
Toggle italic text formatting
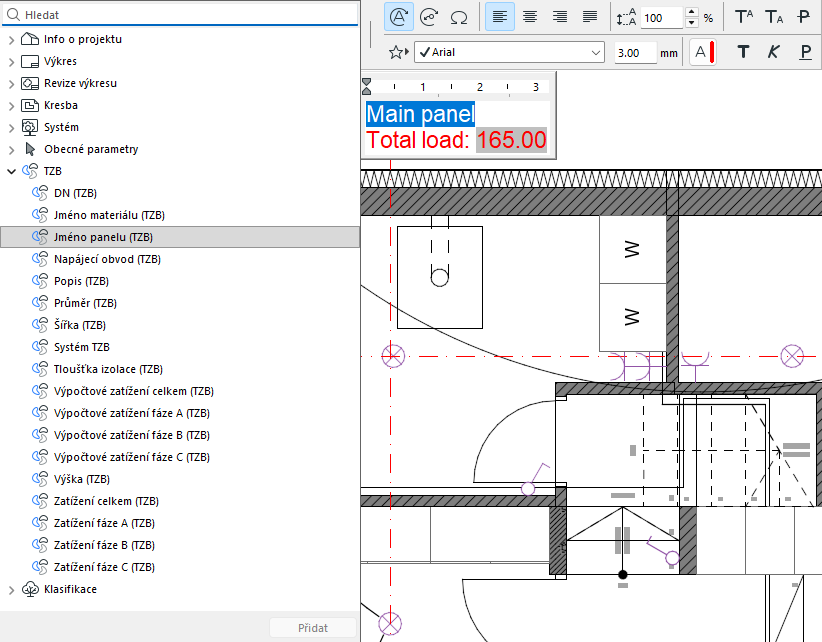(773, 52)
